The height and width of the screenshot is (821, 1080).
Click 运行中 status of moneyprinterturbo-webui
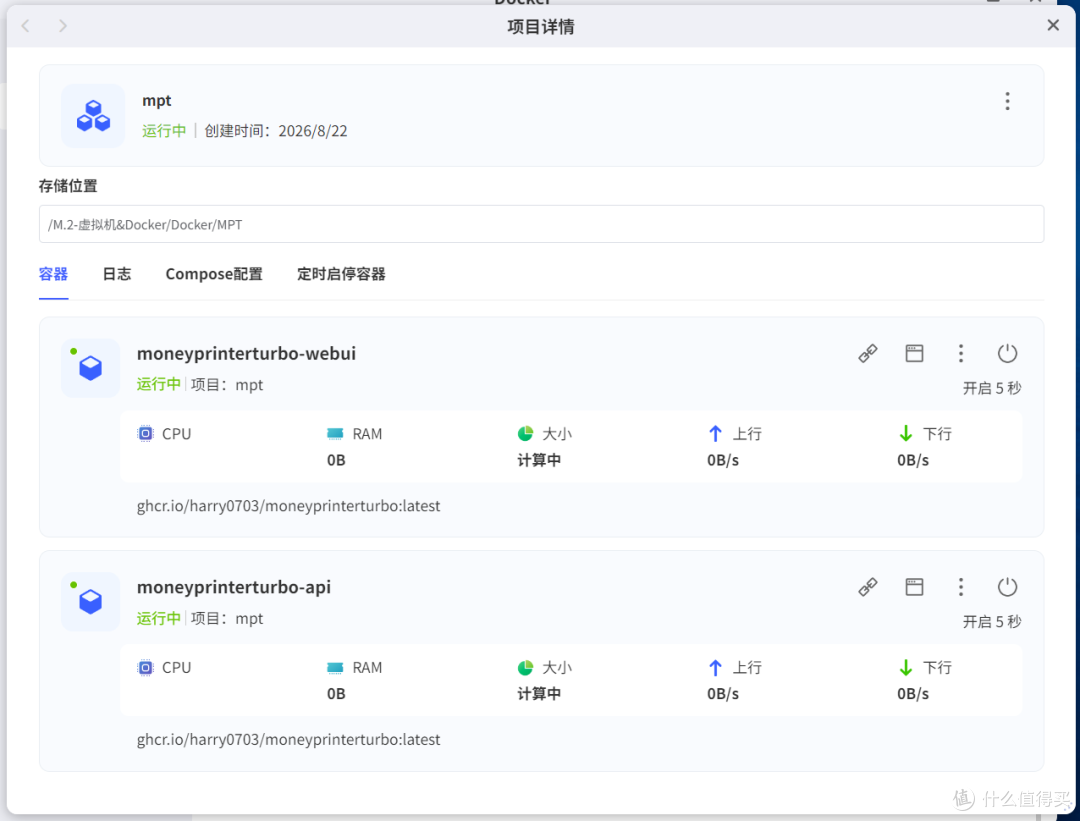point(158,384)
